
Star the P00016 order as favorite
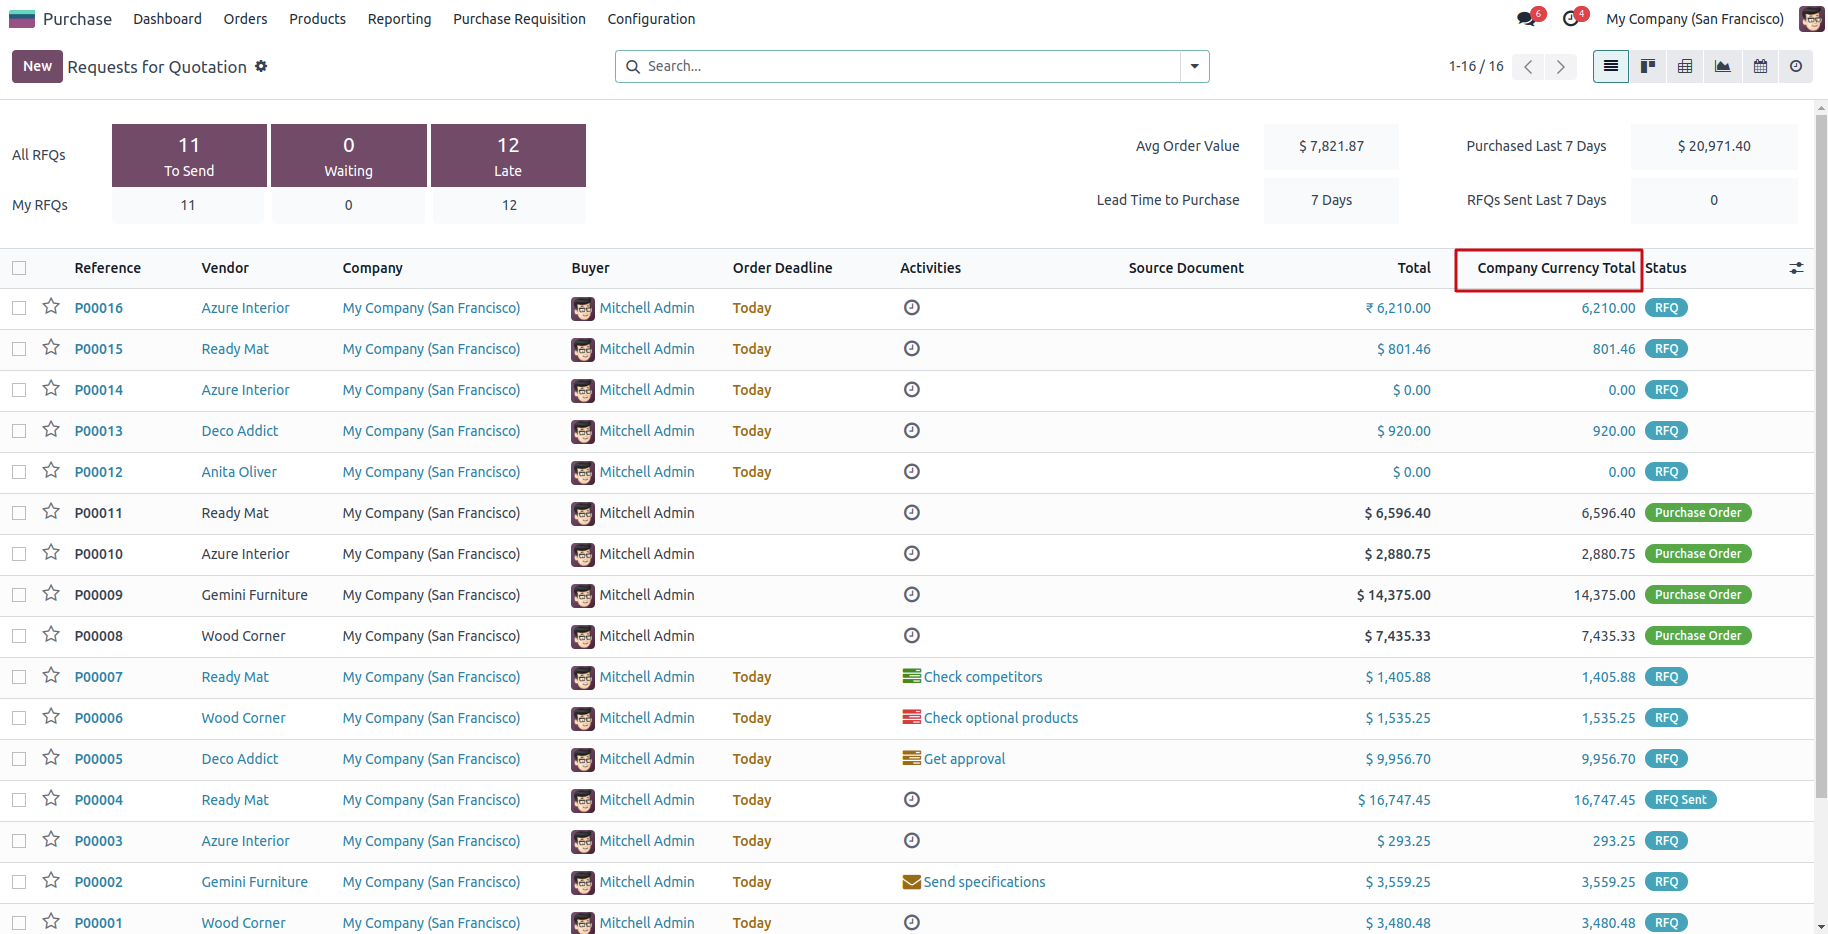coord(51,307)
